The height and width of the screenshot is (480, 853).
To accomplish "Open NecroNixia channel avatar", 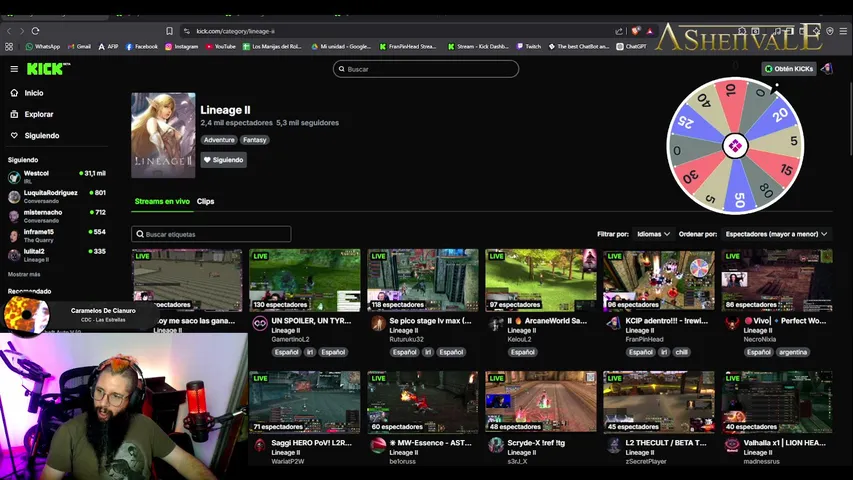I will (x=732, y=323).
